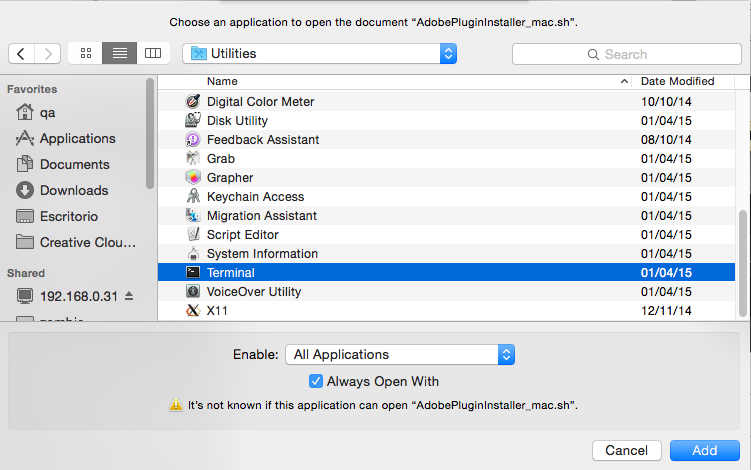This screenshot has width=751, height=470.
Task: Click the 10/10/14 date for Digital Color Meter
Action: (666, 102)
